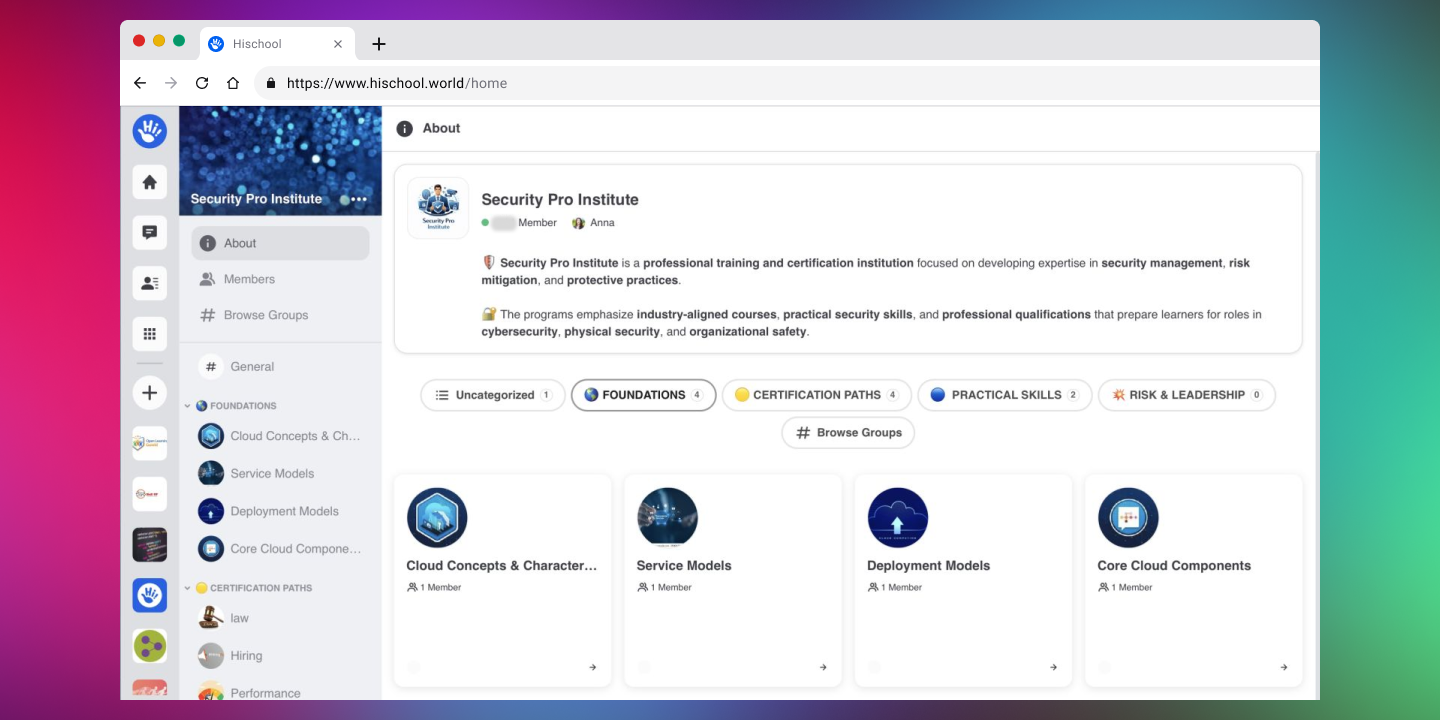
Task: Click the Security Pro Institute logo image
Action: 438,208
